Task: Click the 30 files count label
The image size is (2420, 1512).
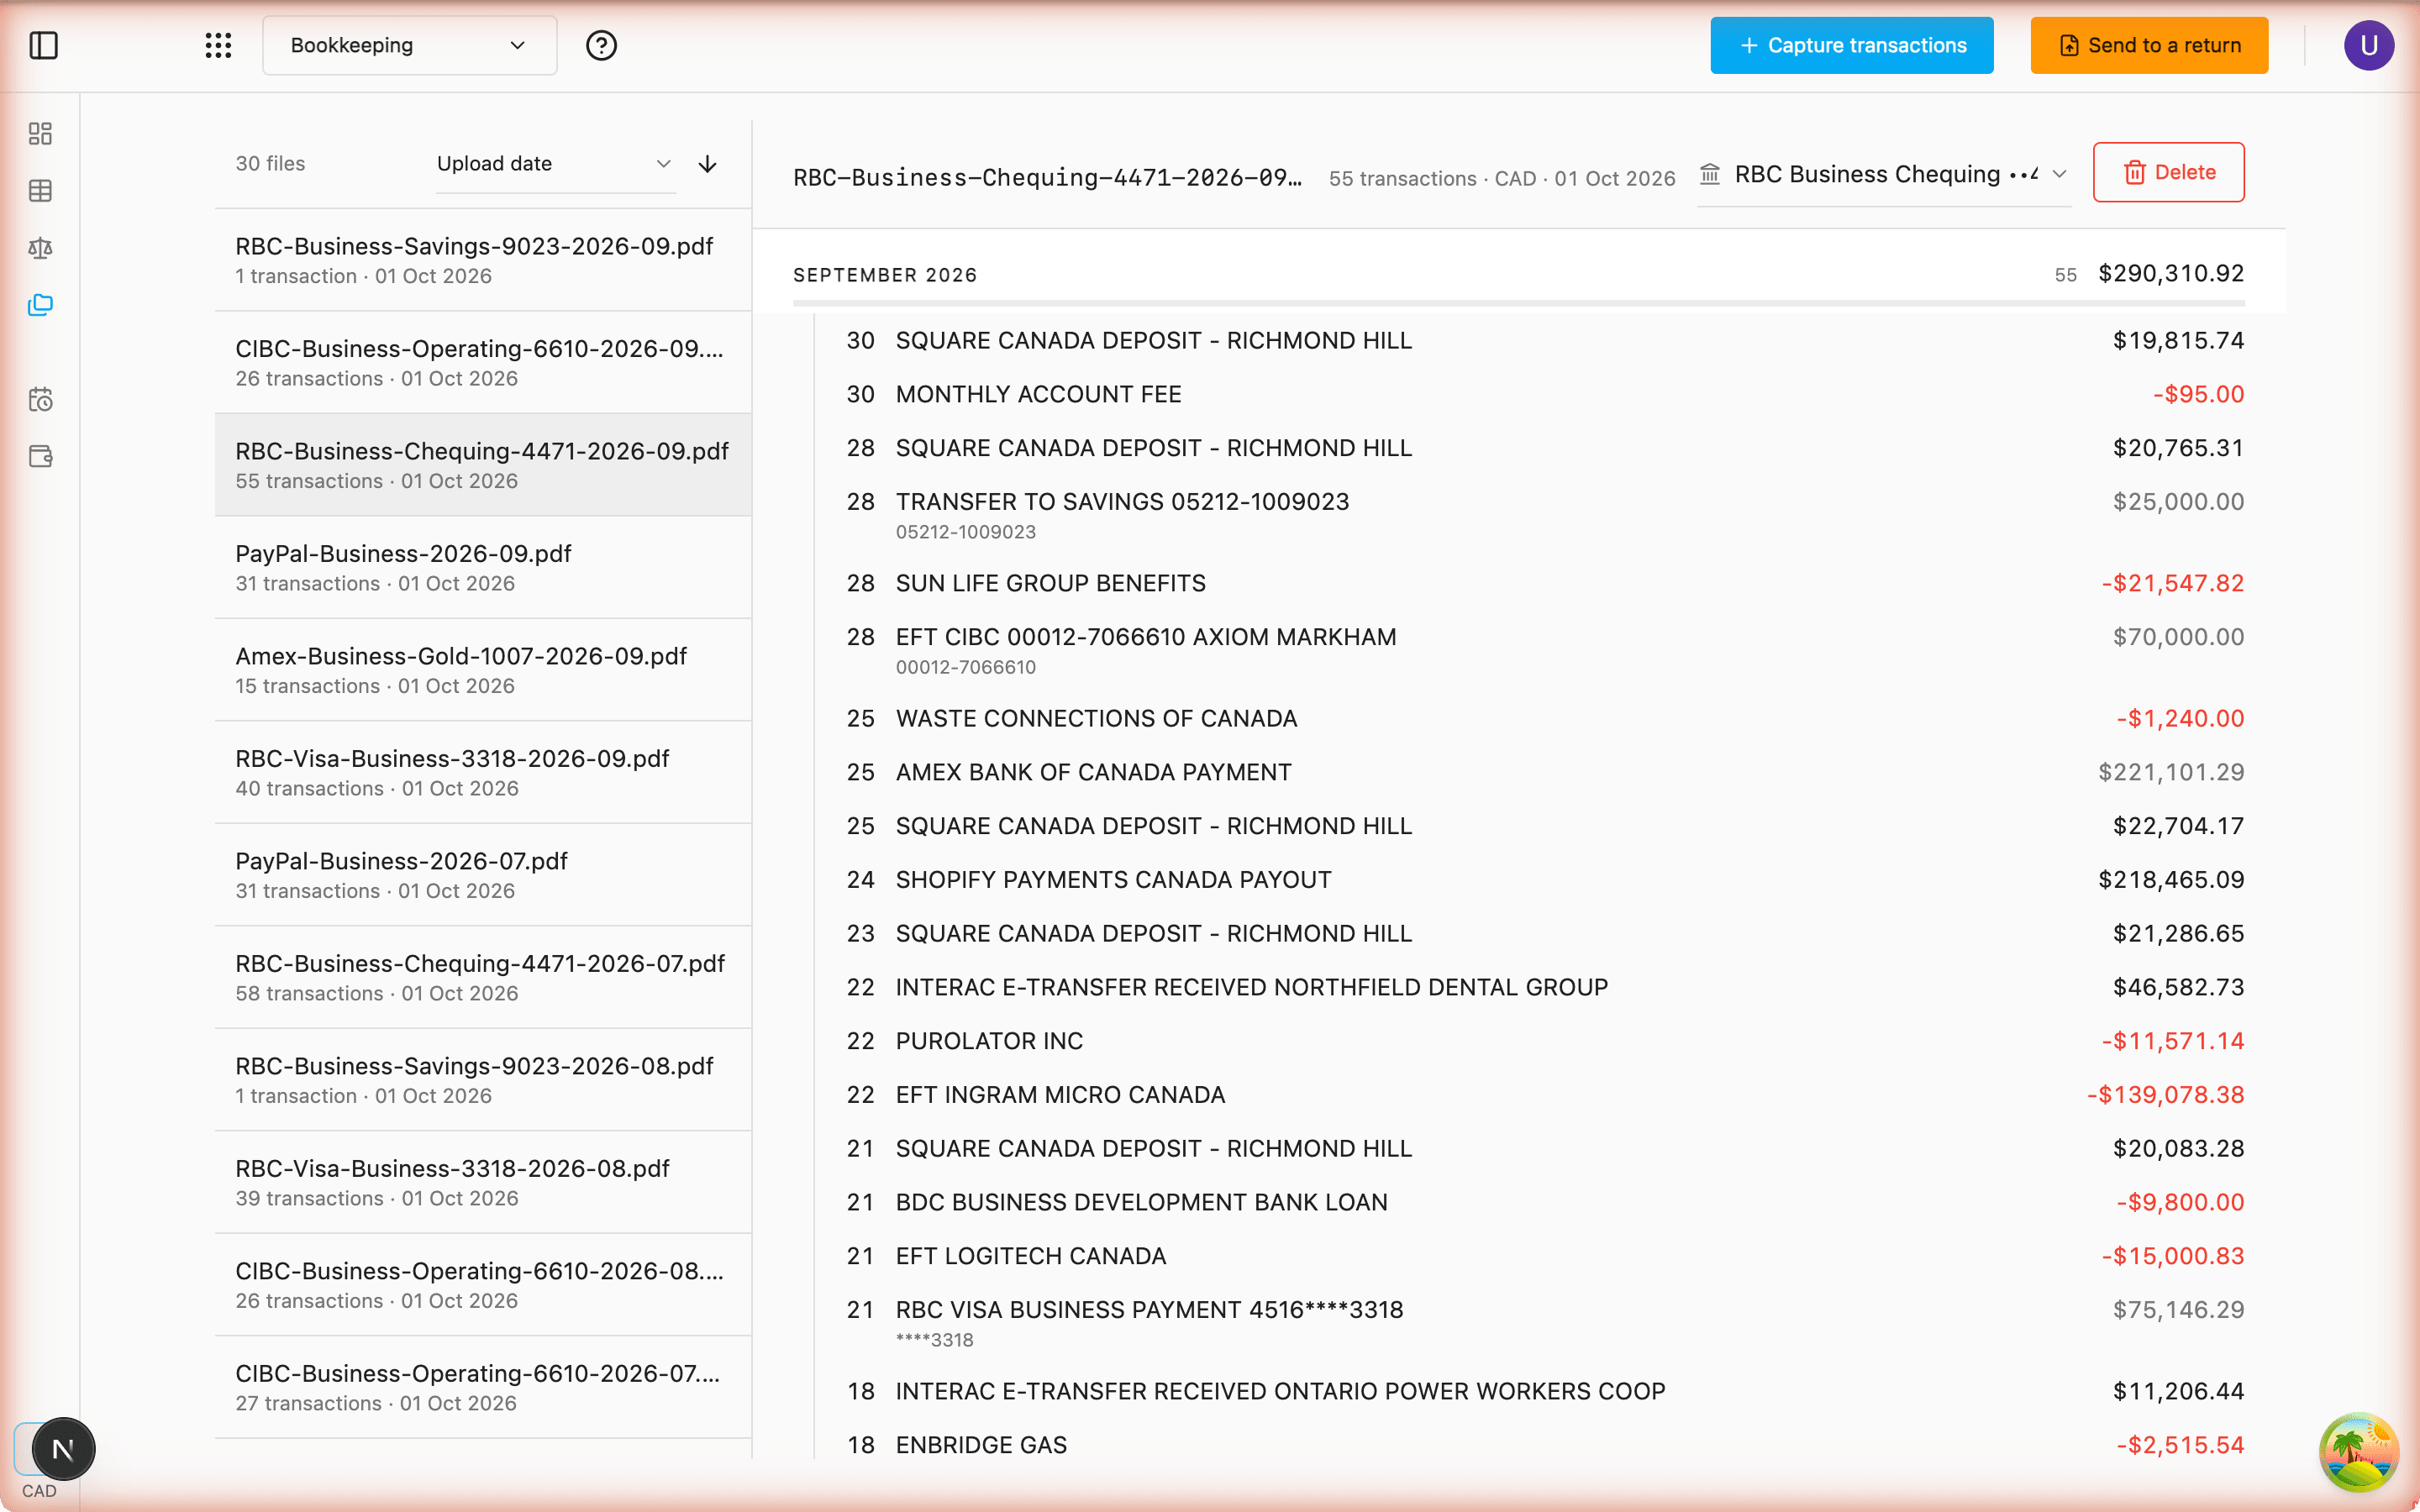Action: coord(270,164)
